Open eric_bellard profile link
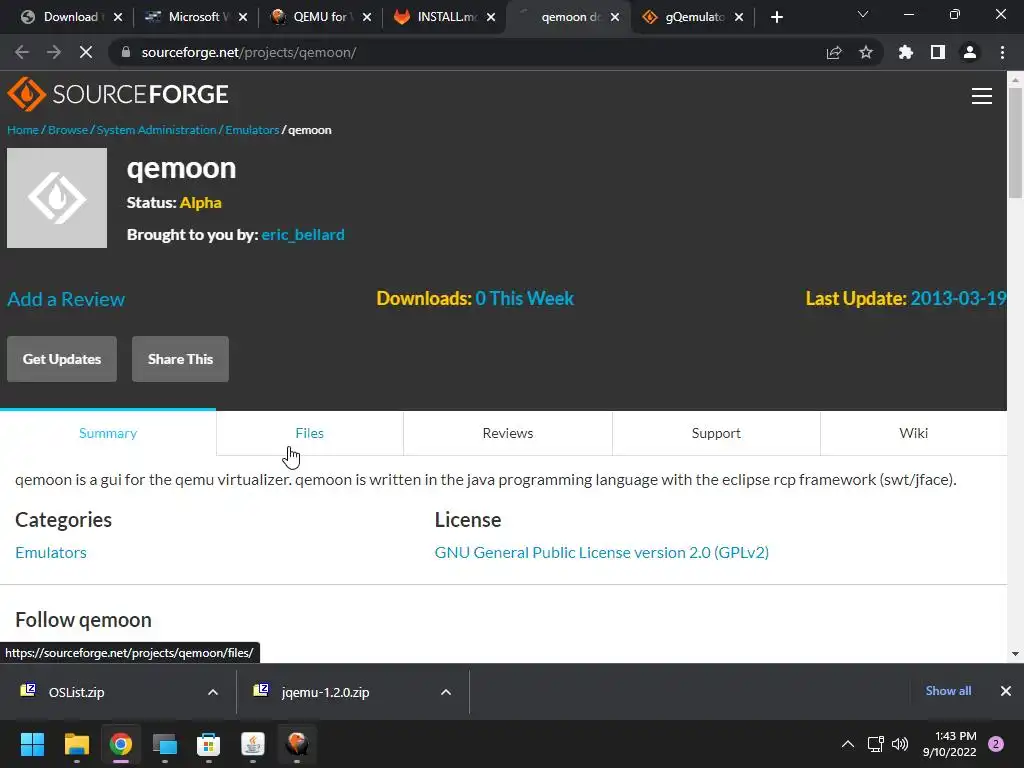Image resolution: width=1024 pixels, height=768 pixels. [303, 234]
